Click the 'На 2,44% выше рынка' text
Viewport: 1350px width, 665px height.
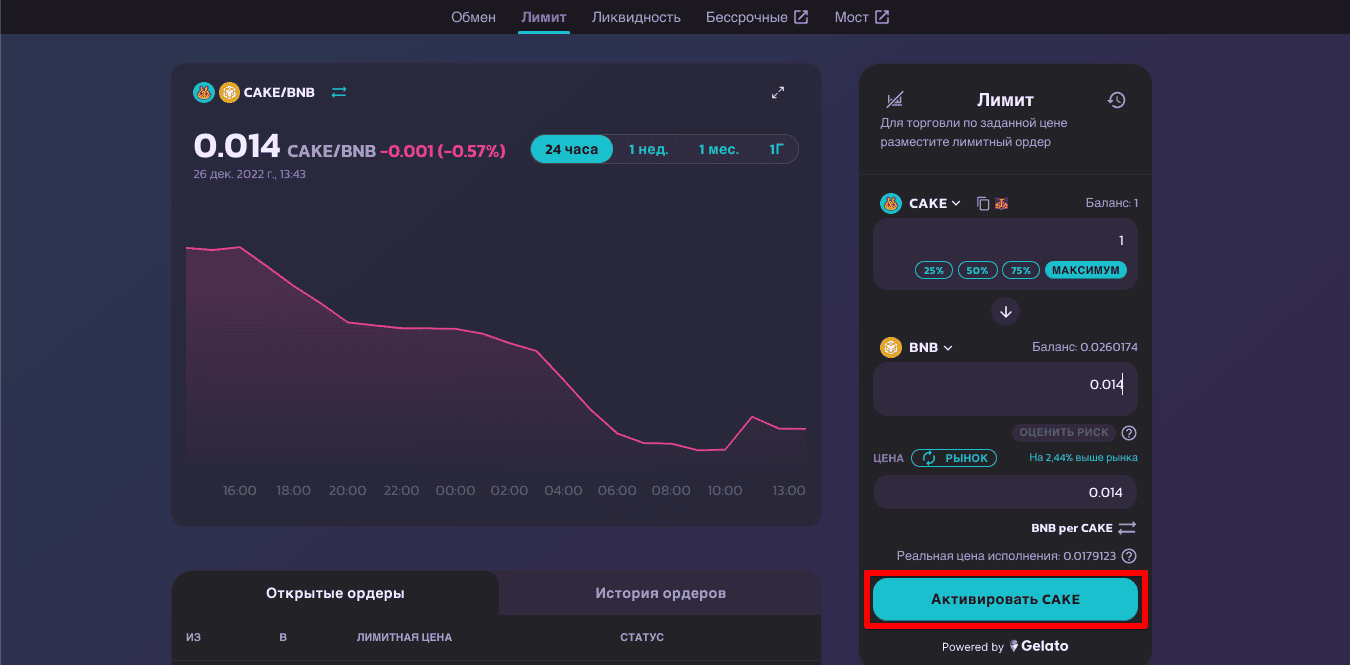coord(1083,458)
